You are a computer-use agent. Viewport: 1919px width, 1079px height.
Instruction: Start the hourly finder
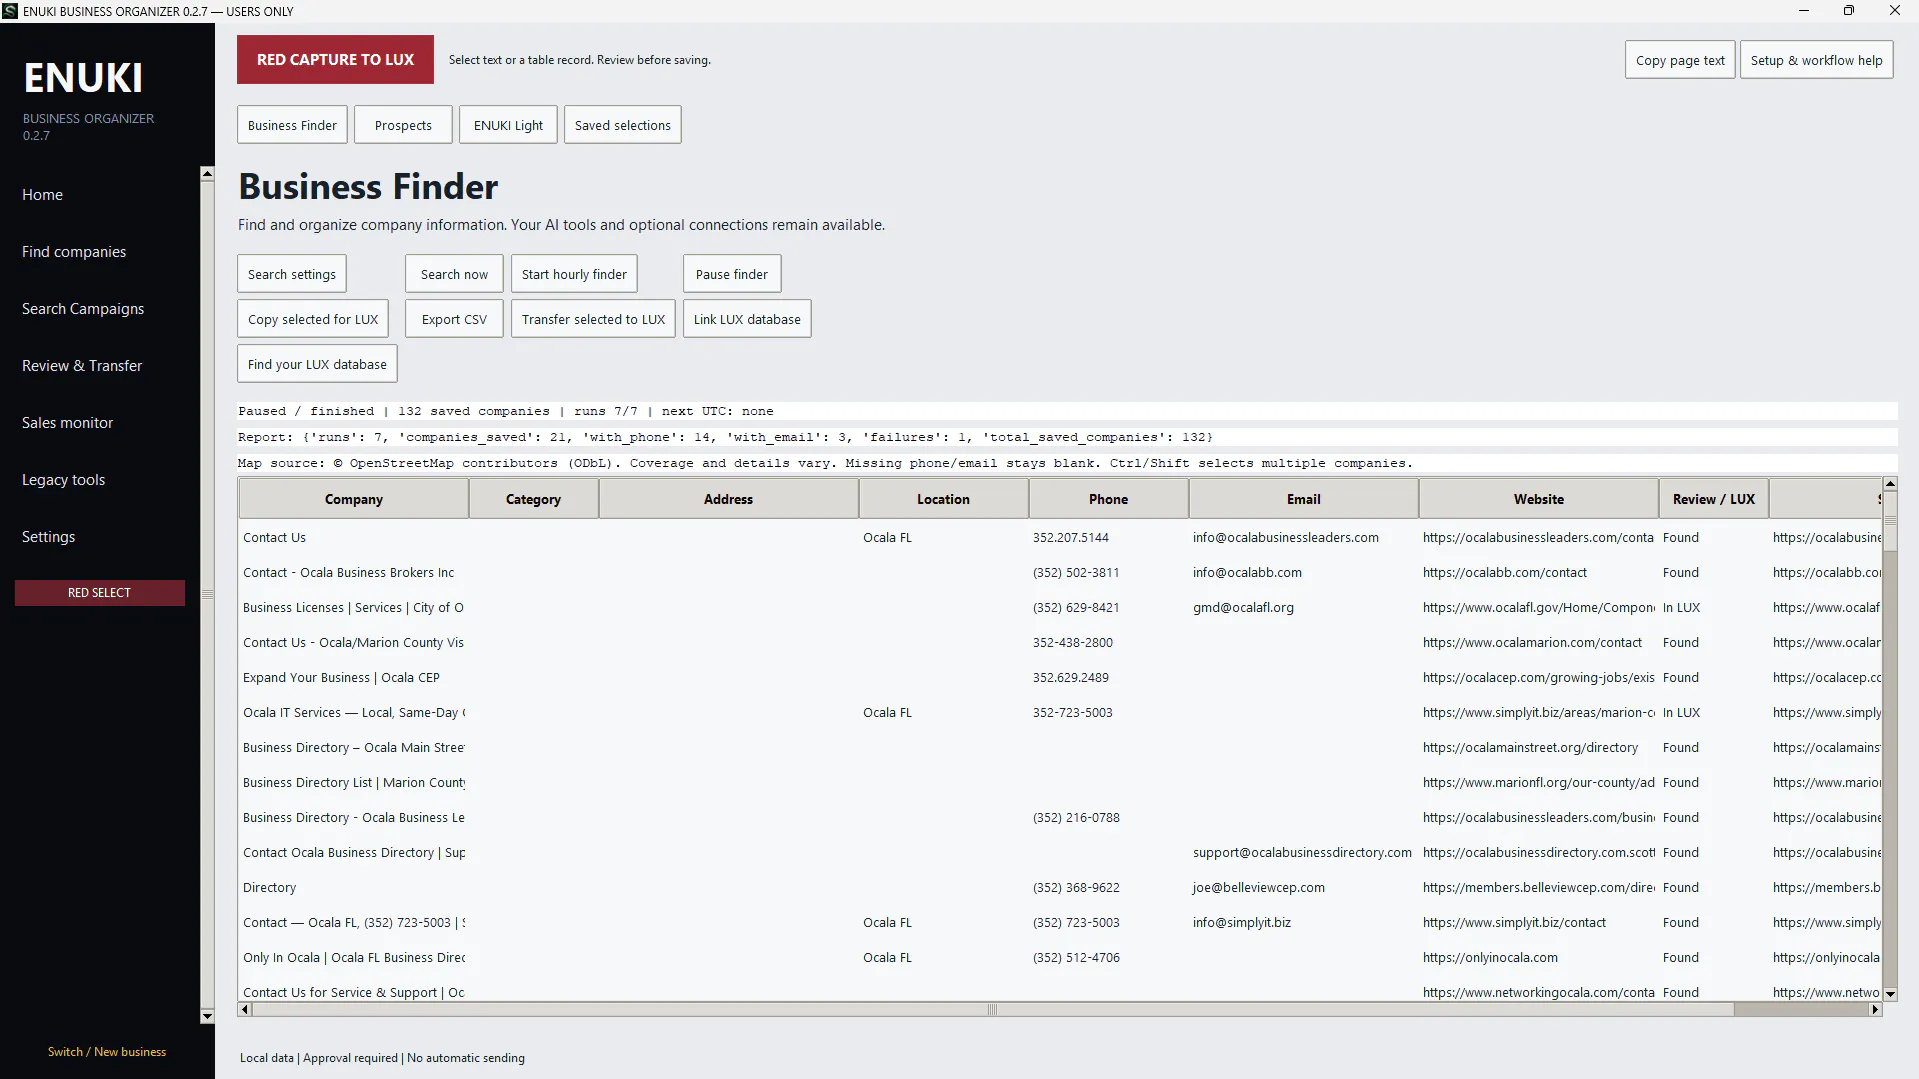click(574, 274)
